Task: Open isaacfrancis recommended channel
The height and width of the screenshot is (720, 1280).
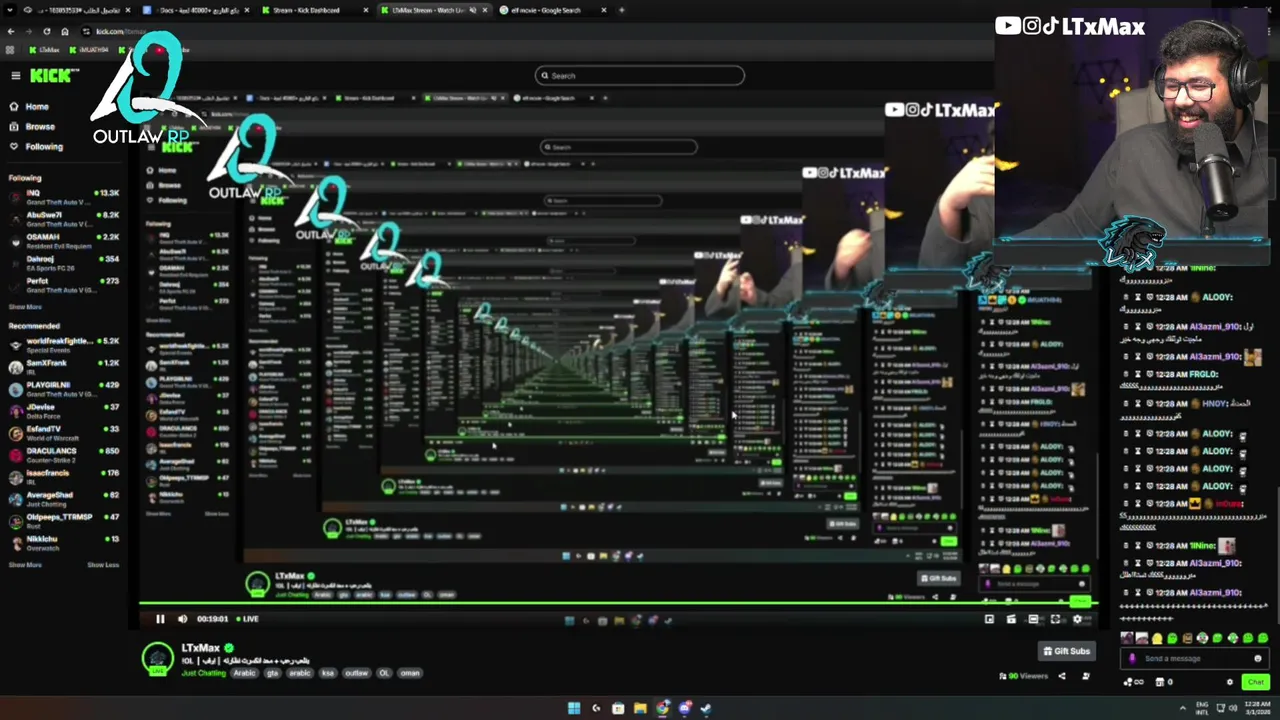Action: click(x=64, y=476)
